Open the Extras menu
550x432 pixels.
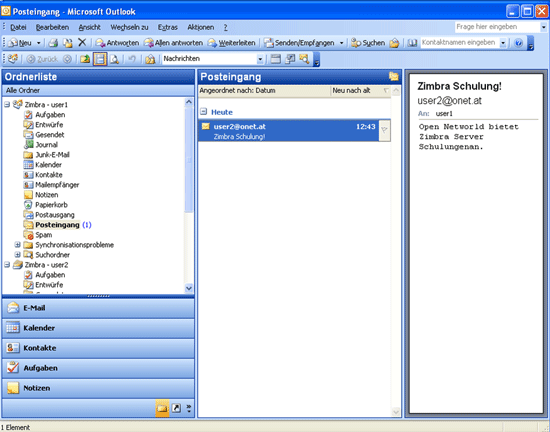pyautogui.click(x=168, y=27)
